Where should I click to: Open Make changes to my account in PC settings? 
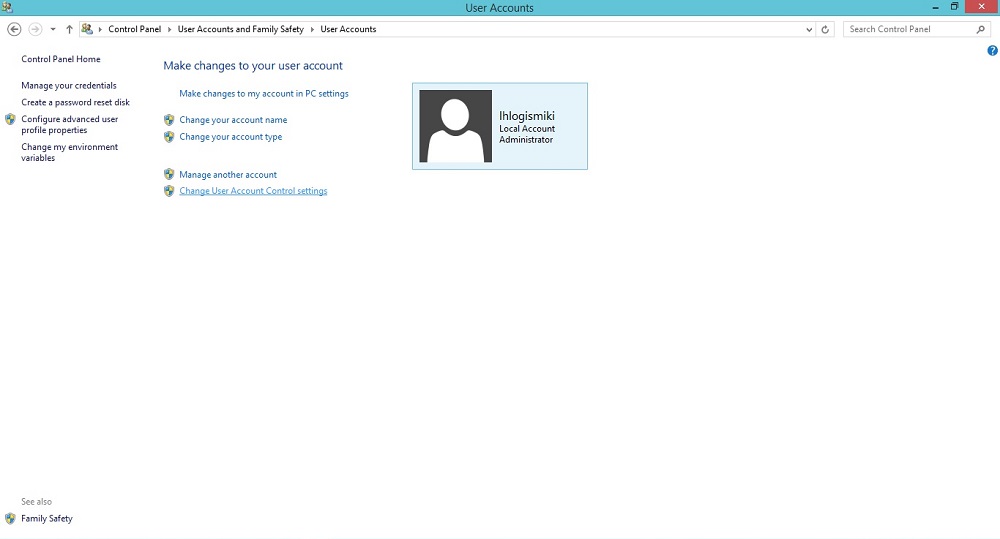(x=264, y=93)
